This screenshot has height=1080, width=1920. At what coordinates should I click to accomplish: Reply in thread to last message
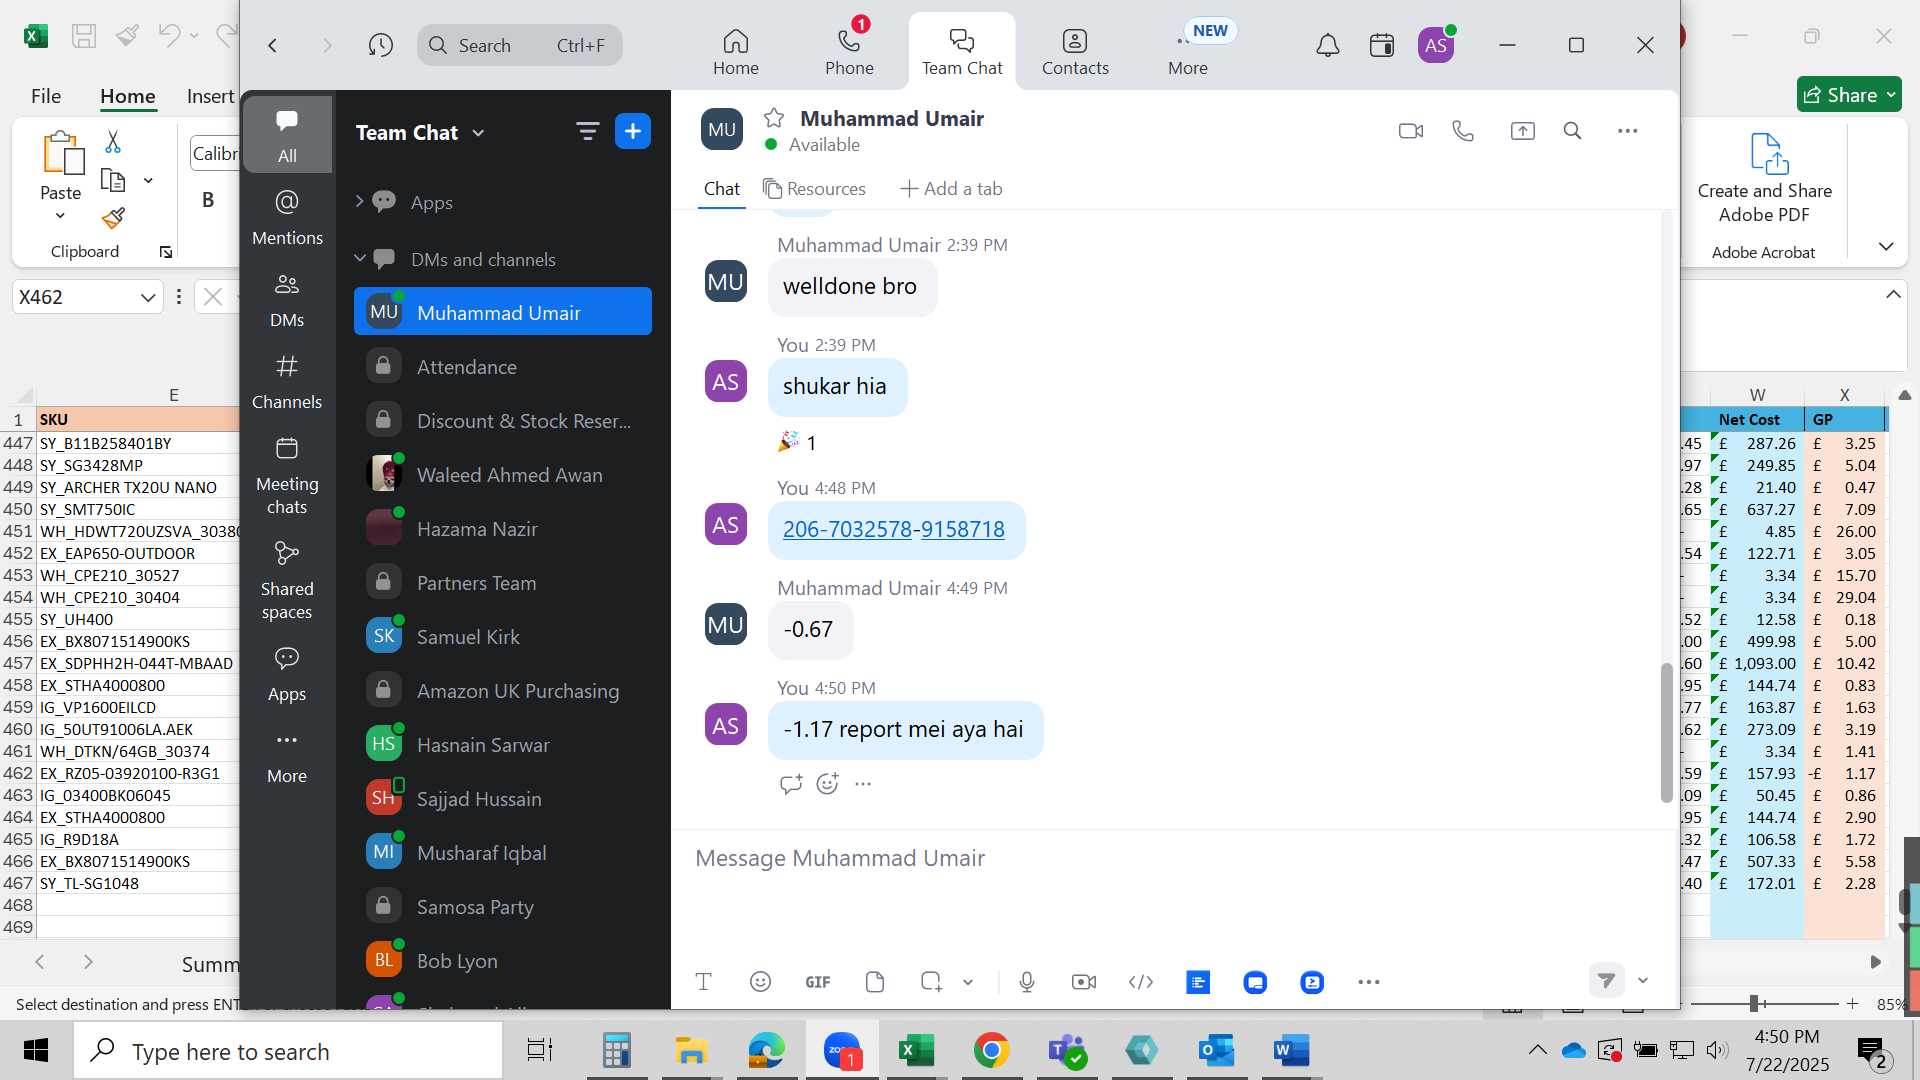pyautogui.click(x=790, y=784)
